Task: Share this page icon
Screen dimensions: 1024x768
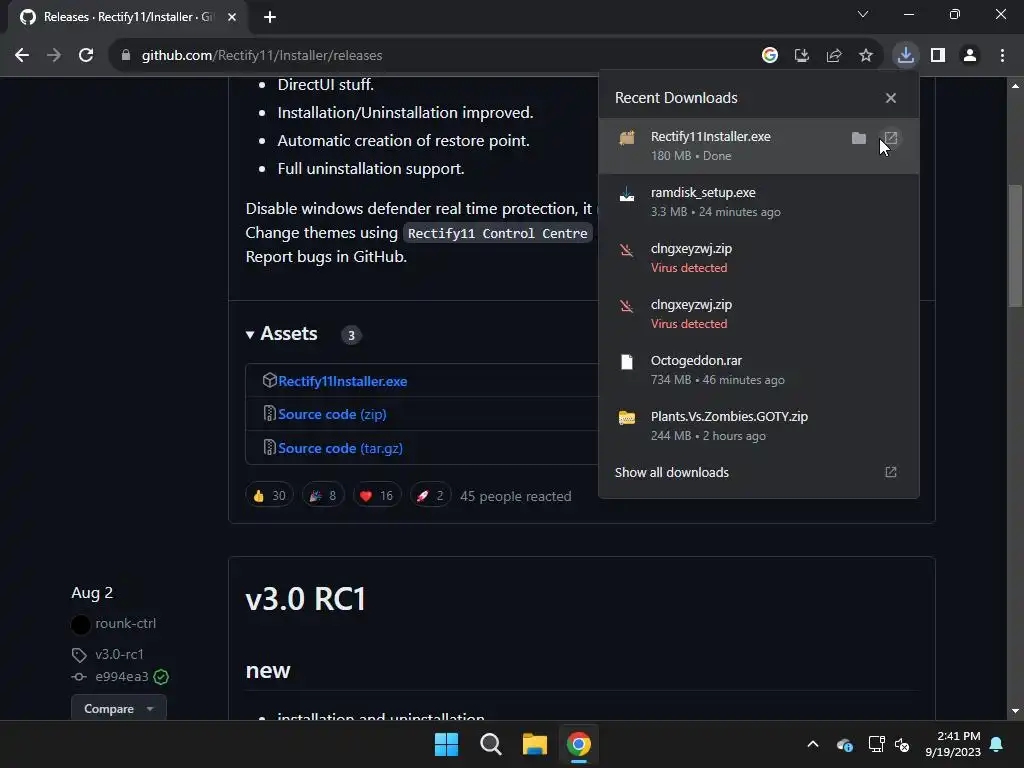Action: tap(834, 56)
